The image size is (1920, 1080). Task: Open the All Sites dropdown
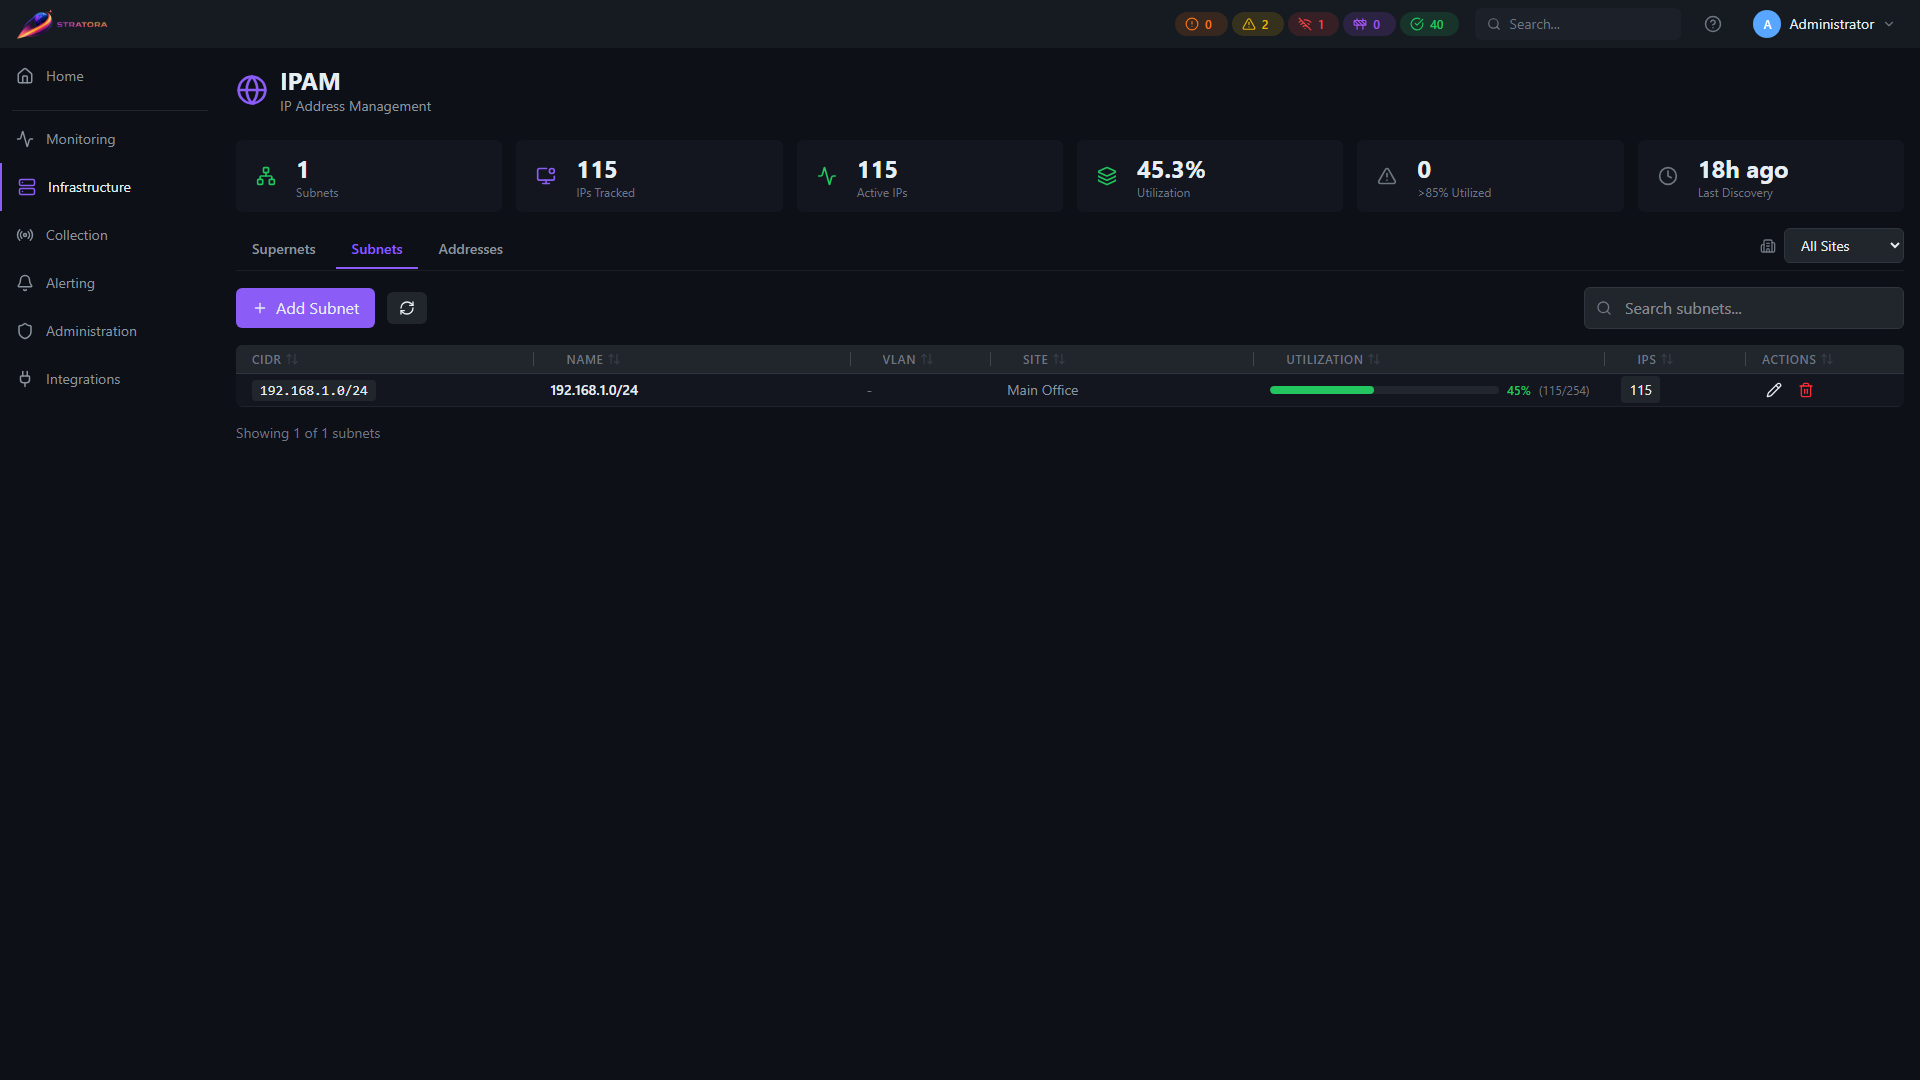pos(1844,246)
